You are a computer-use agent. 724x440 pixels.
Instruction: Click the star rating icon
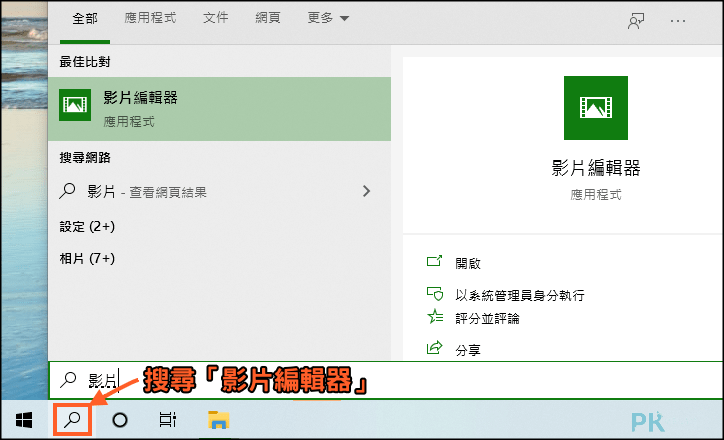coord(435,317)
